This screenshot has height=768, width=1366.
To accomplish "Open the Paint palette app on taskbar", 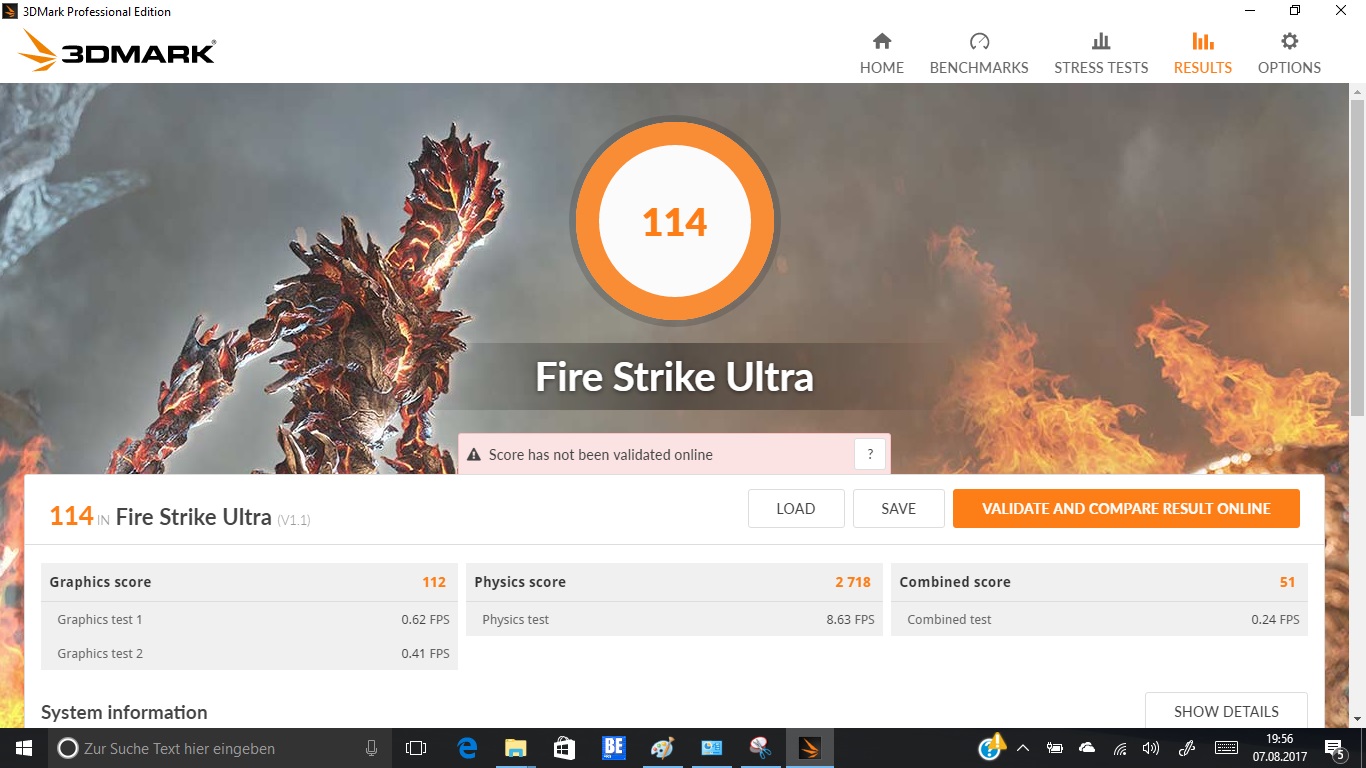I will 662,748.
